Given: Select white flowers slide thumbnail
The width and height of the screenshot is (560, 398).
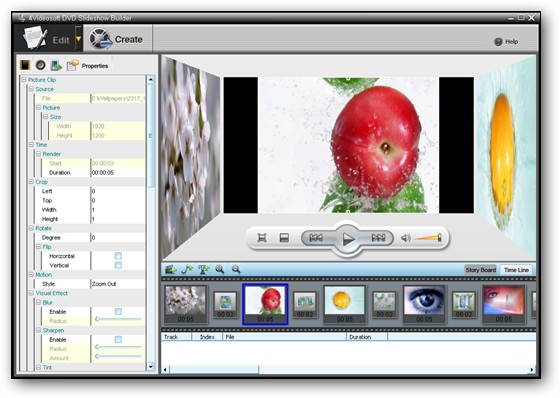Looking at the screenshot, I should tap(186, 304).
